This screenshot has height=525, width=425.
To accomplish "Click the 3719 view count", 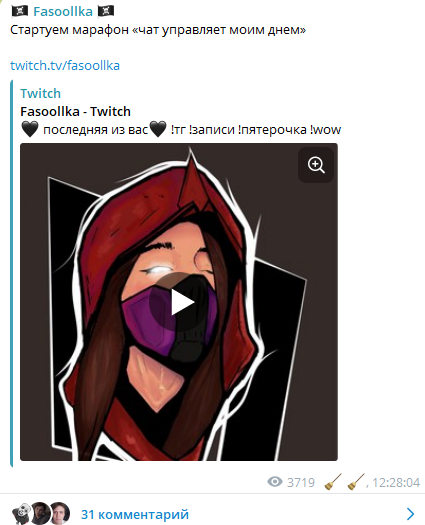I will tap(301, 482).
